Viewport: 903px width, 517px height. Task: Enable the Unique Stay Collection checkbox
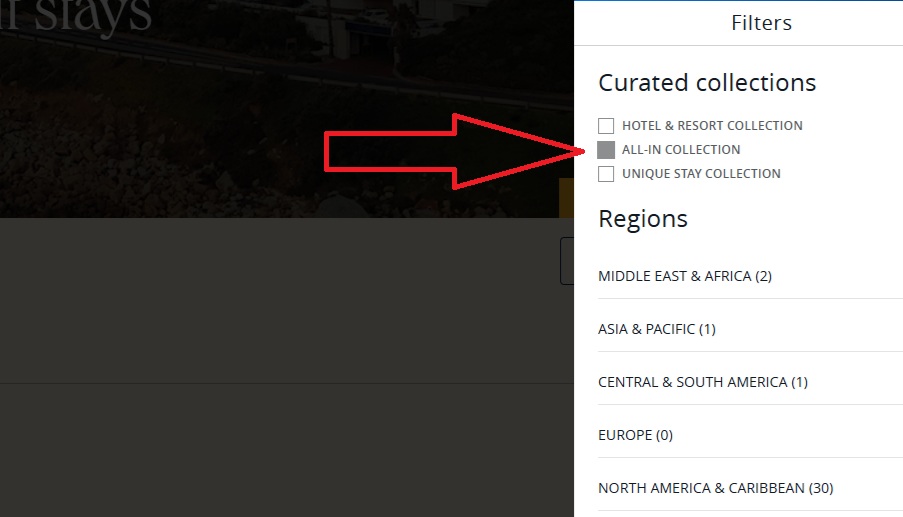(606, 174)
